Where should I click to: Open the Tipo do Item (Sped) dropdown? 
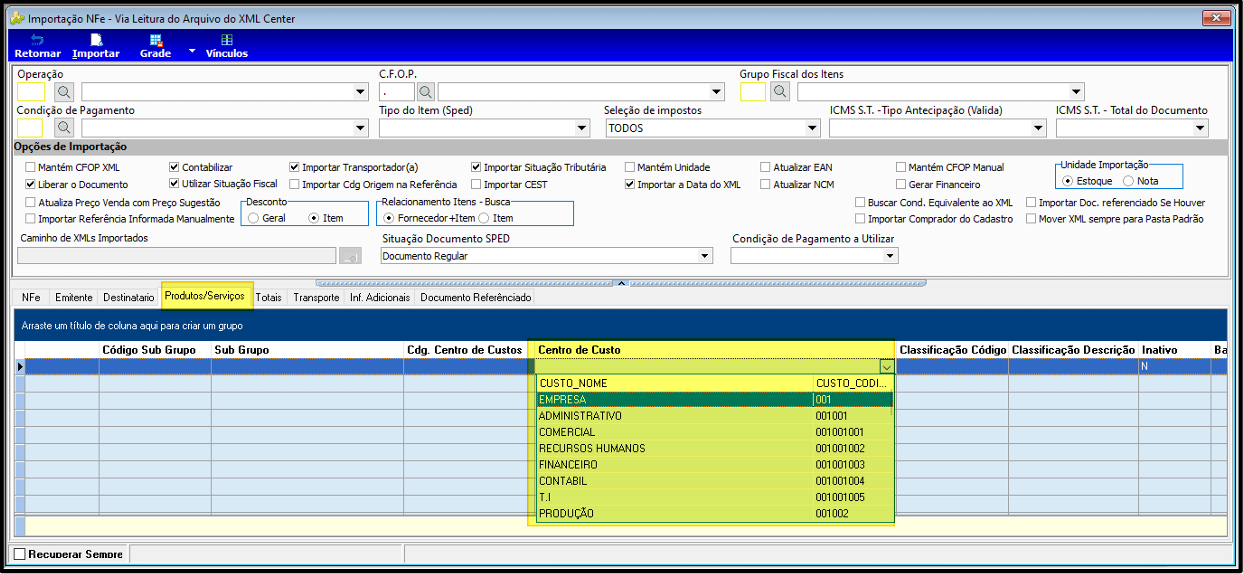click(583, 128)
